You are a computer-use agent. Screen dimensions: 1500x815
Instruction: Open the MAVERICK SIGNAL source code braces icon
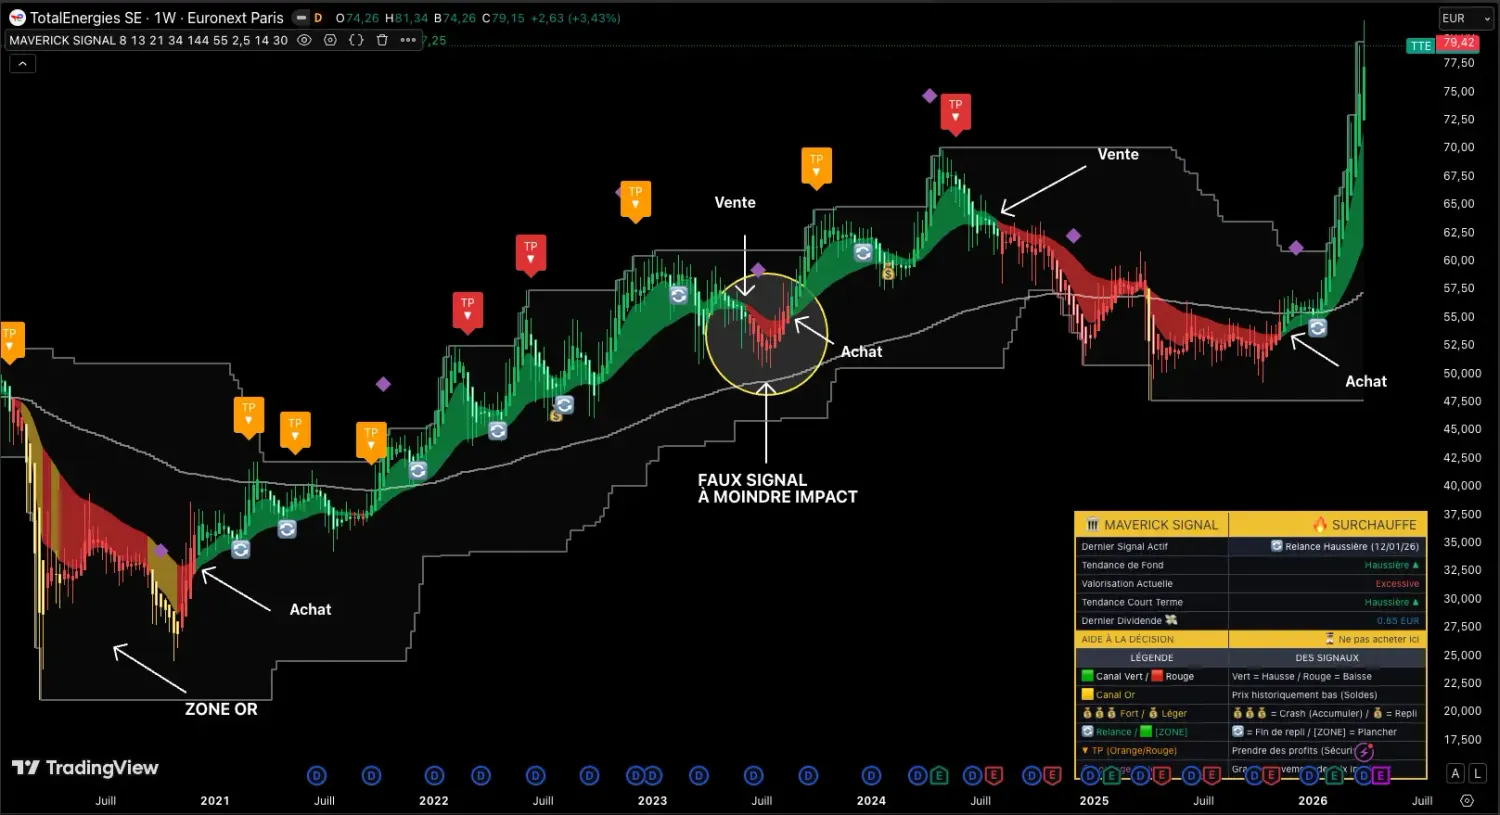356,40
